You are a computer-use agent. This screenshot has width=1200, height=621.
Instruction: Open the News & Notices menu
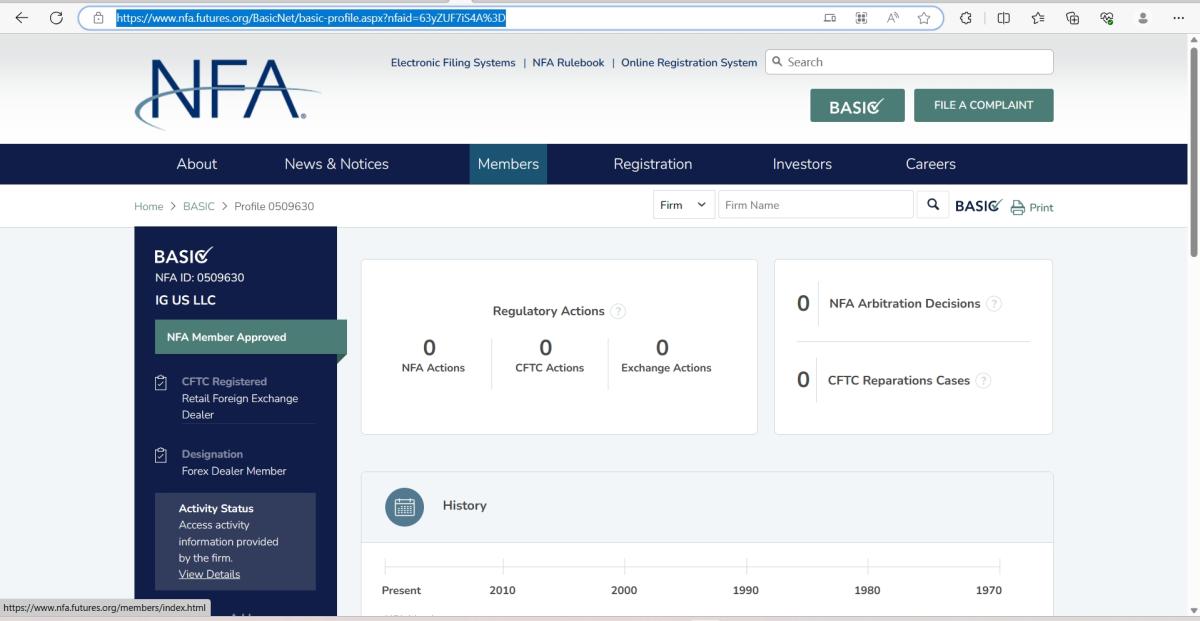pos(336,164)
